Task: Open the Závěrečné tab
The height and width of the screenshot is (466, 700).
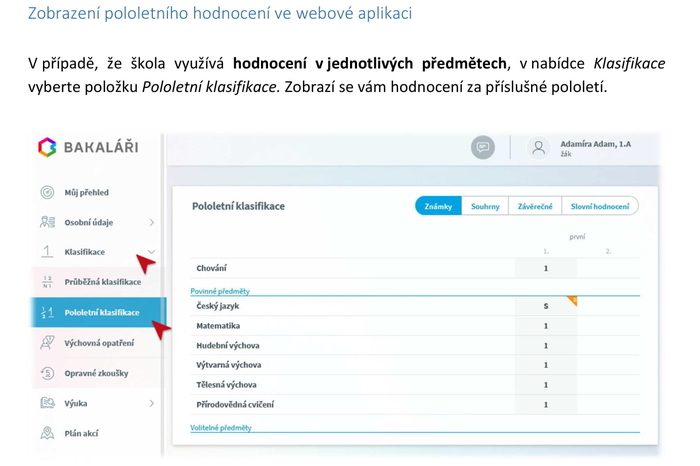Action: pyautogui.click(x=535, y=206)
